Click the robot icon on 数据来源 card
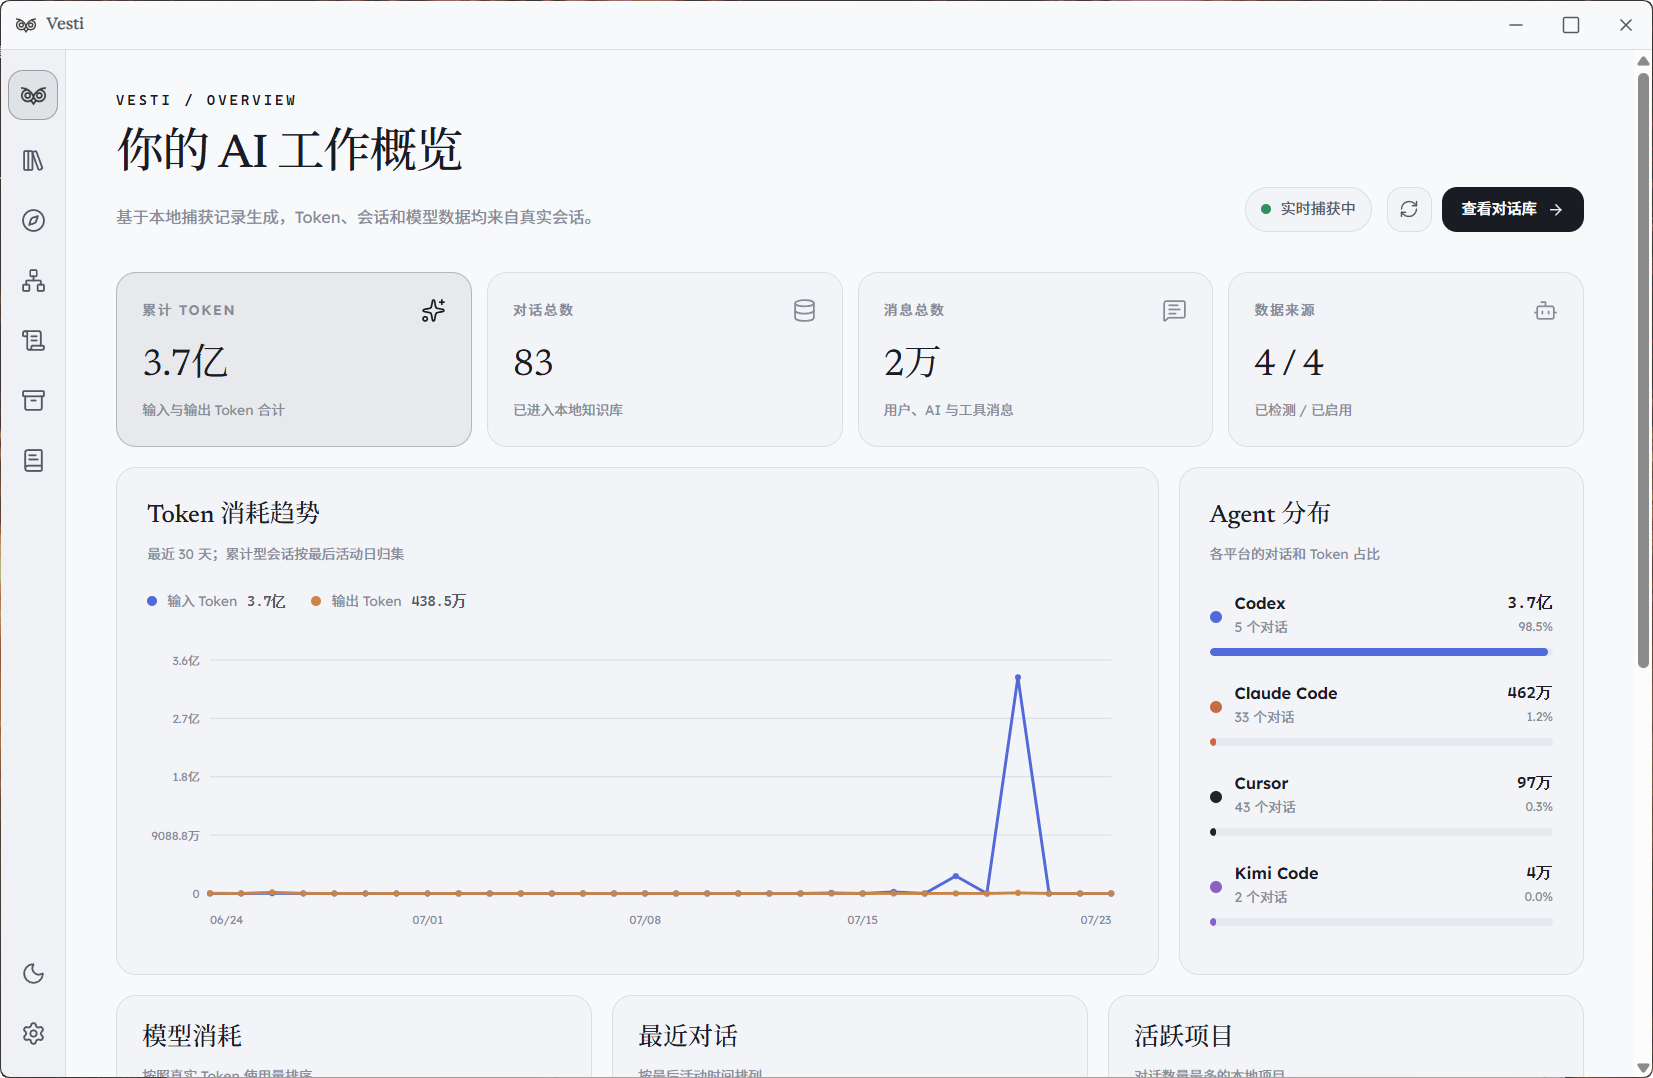This screenshot has height=1078, width=1653. click(x=1545, y=311)
